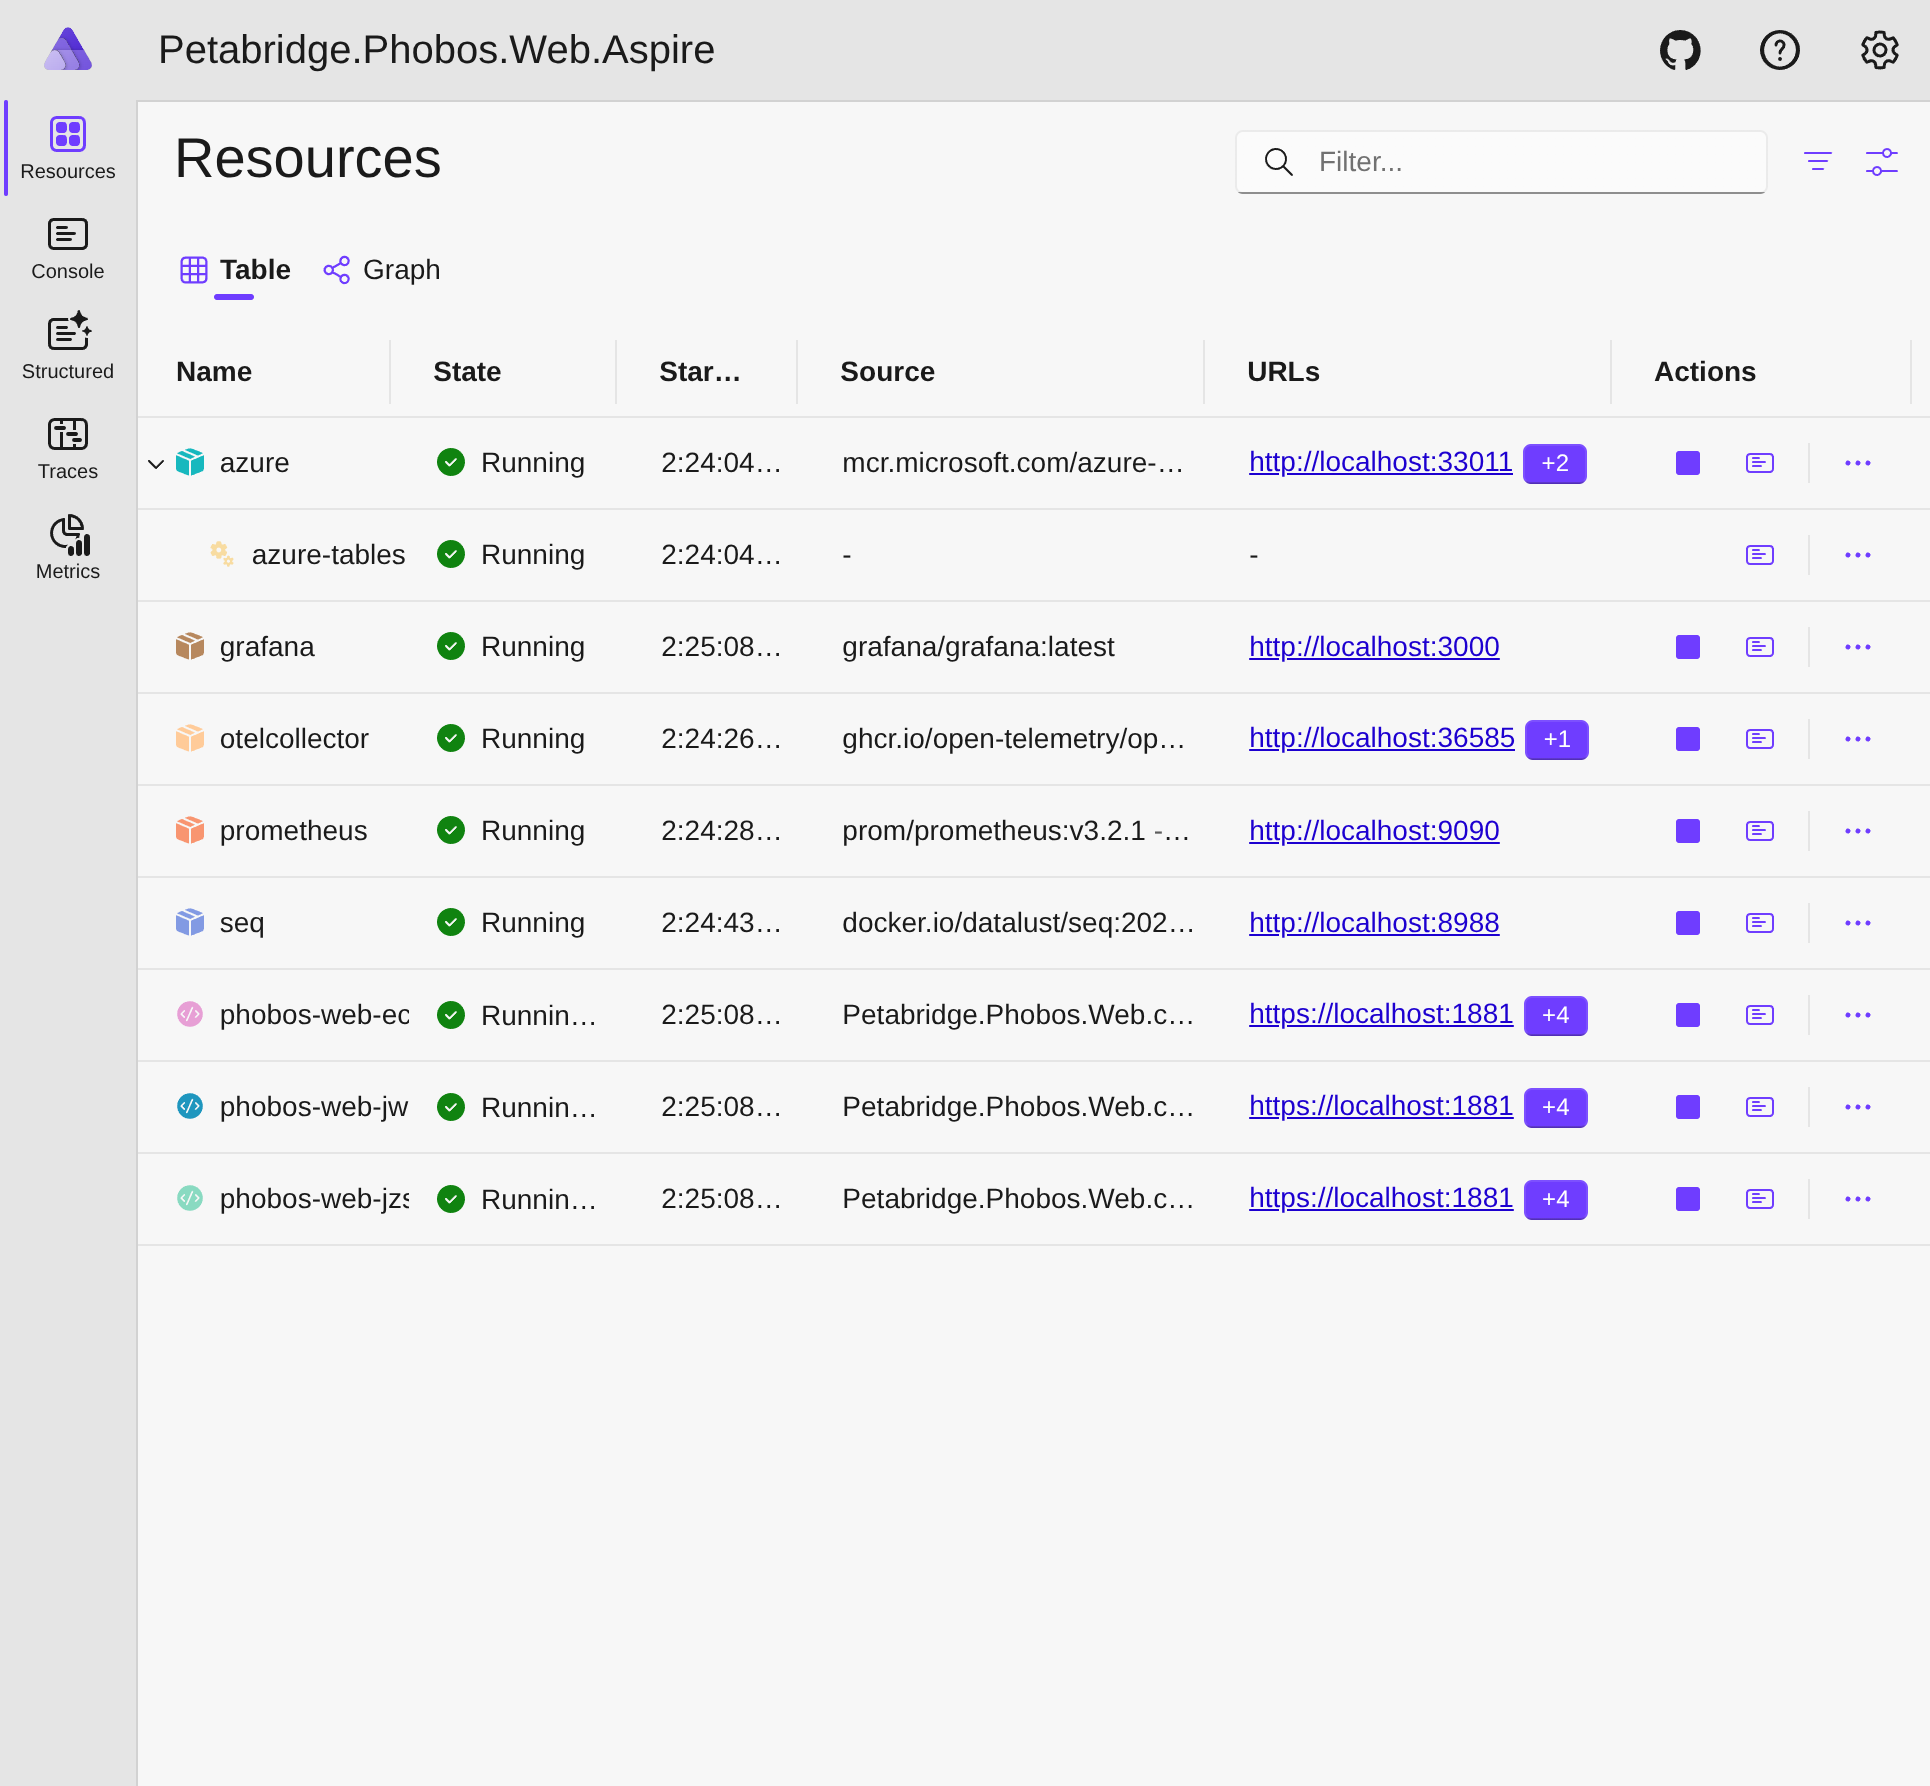The height and width of the screenshot is (1786, 1930).
Task: Go to the Resources sidebar page
Action: pos(68,148)
